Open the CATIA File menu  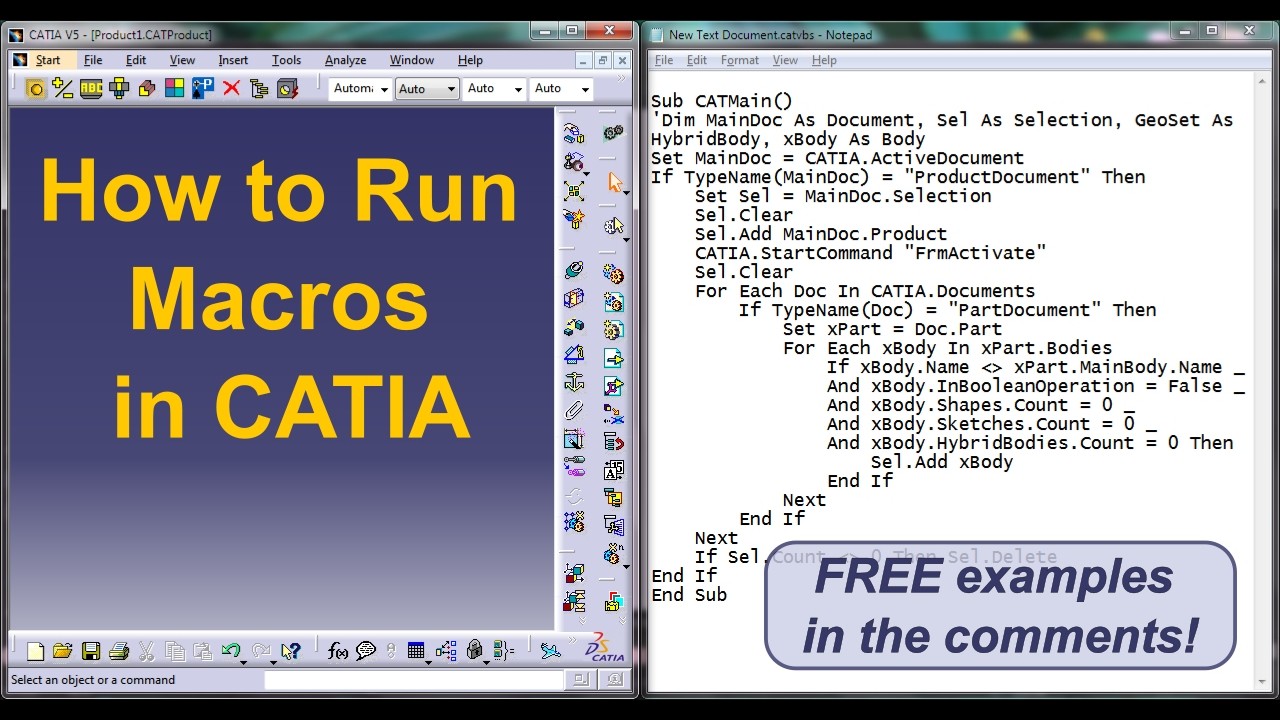pos(93,60)
